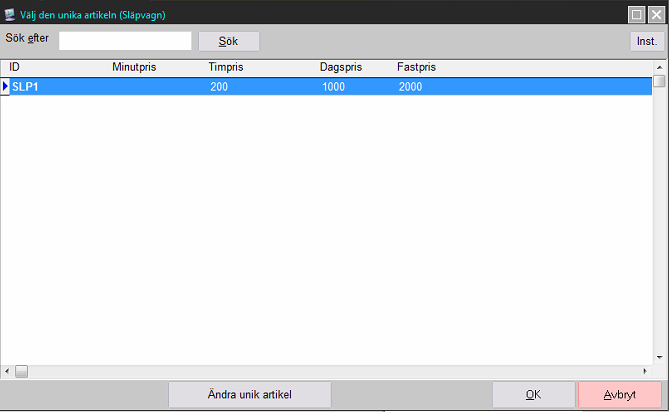Image resolution: width=669 pixels, height=412 pixels.
Task: Click the horizontal scrollbar left arrow
Action: (6, 371)
